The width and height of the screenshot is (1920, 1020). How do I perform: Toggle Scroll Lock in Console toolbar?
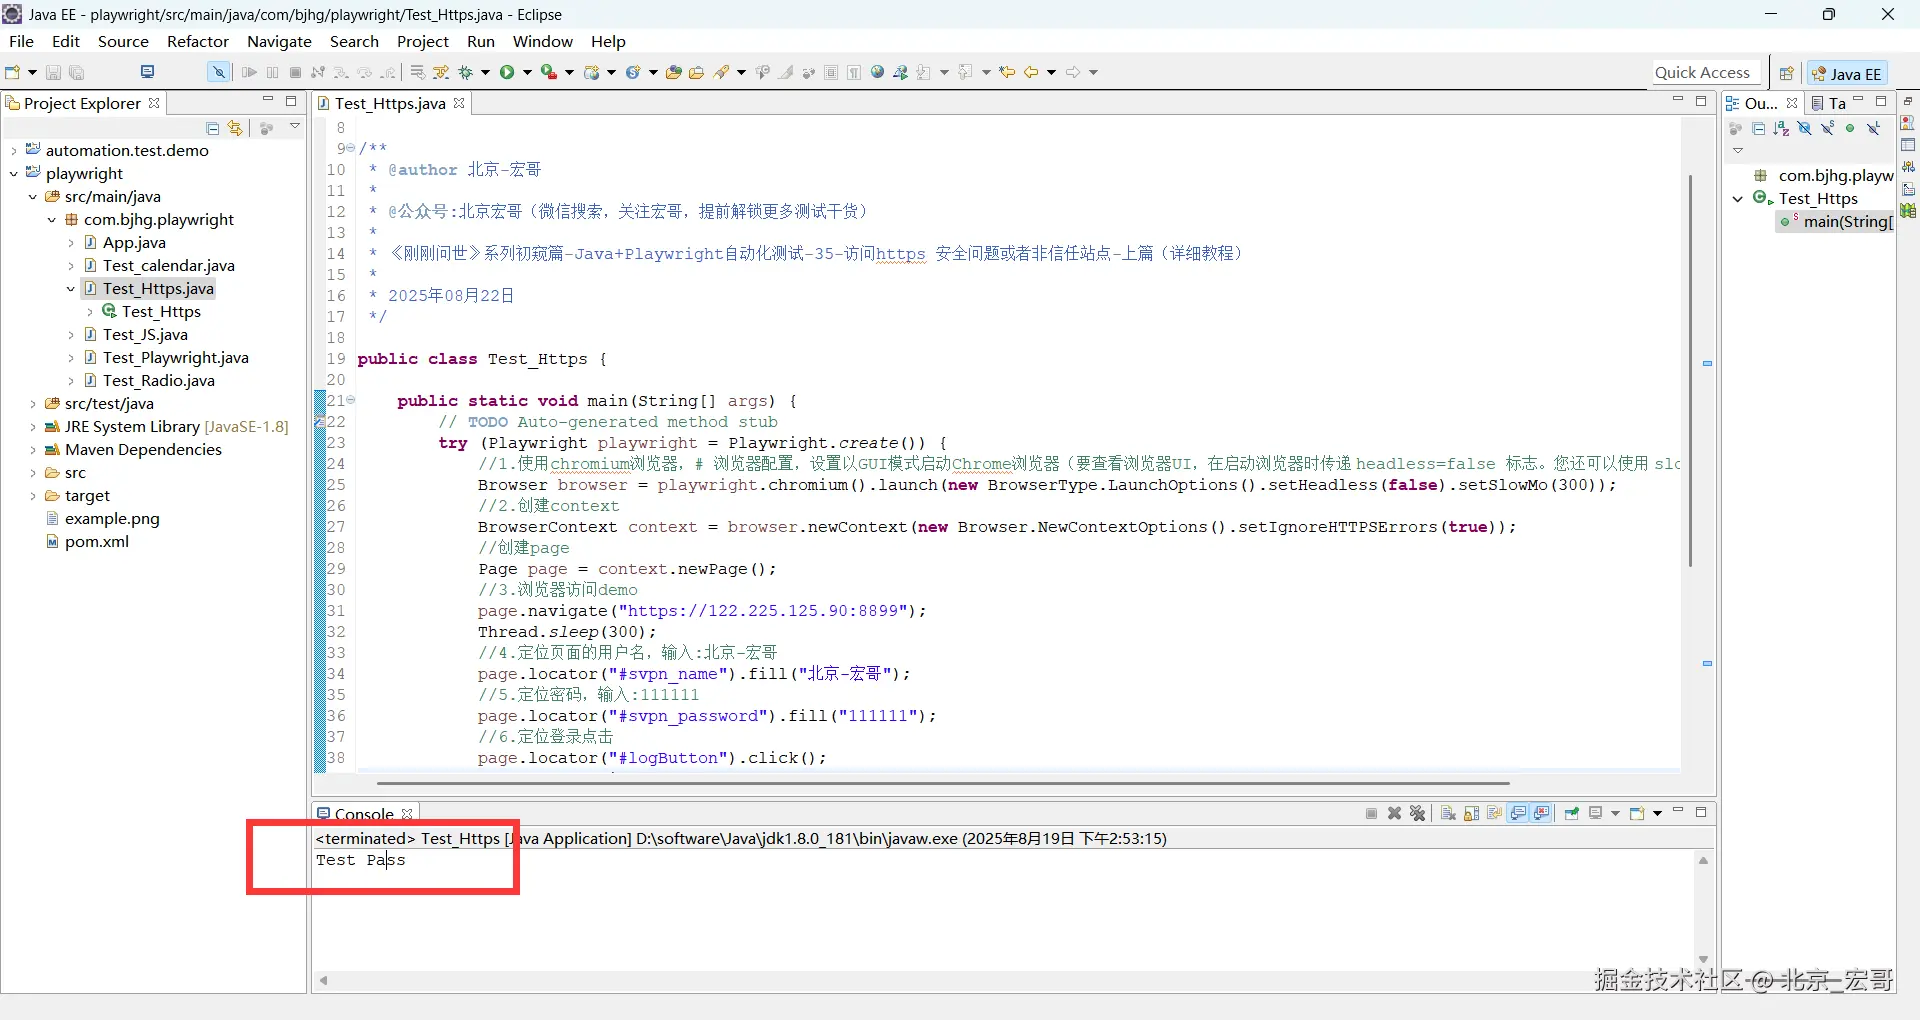1471,813
